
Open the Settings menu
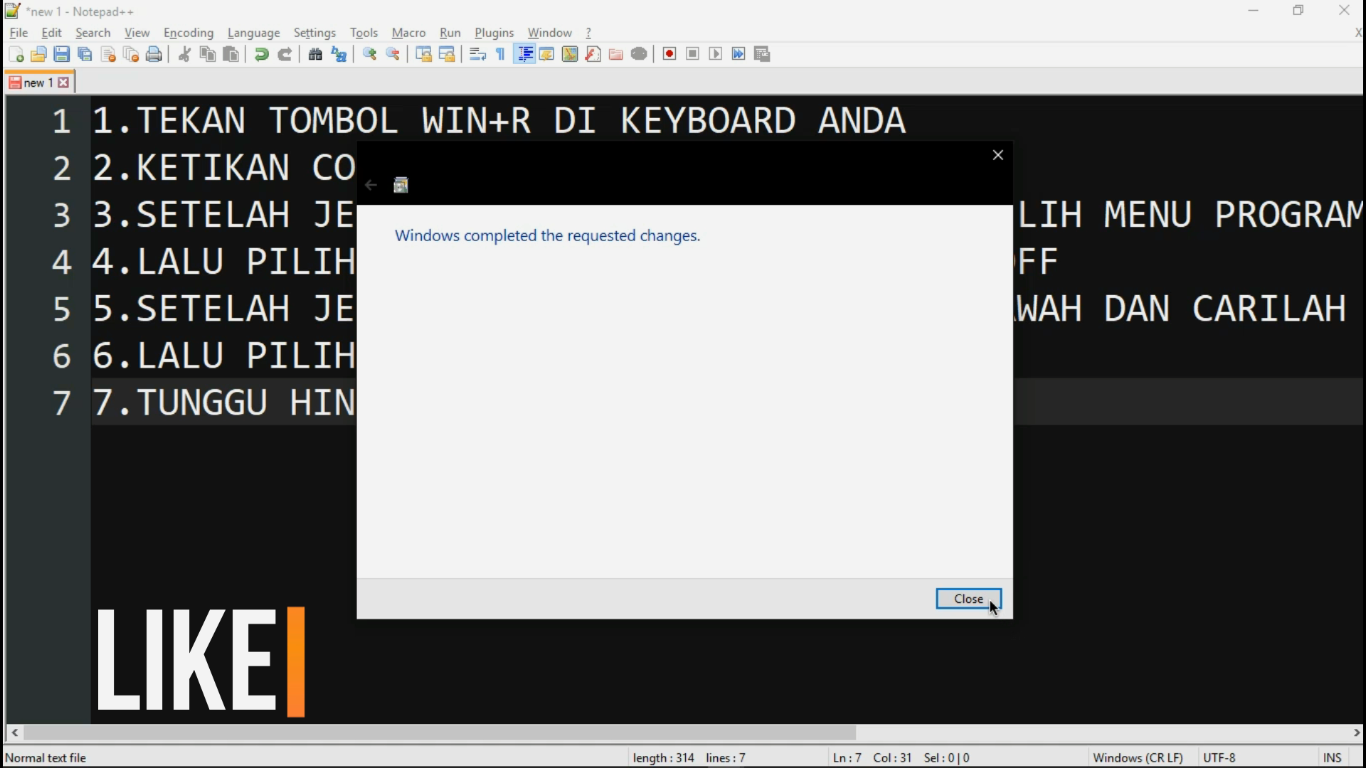[x=315, y=33]
